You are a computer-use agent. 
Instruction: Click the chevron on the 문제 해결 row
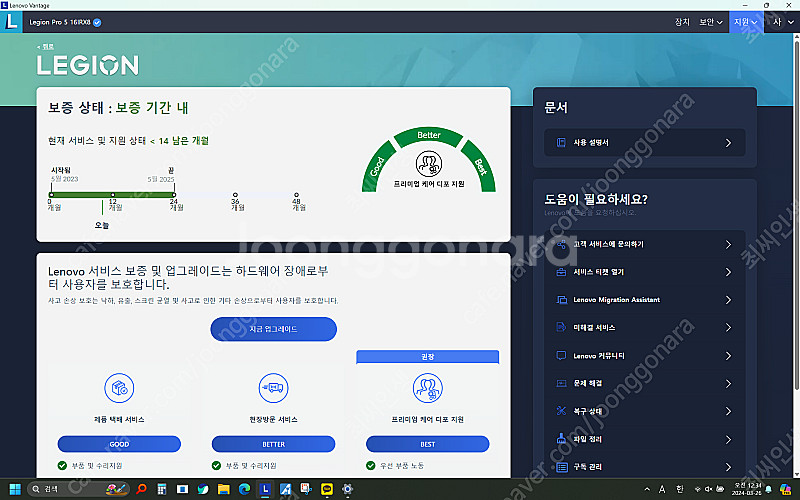728,383
